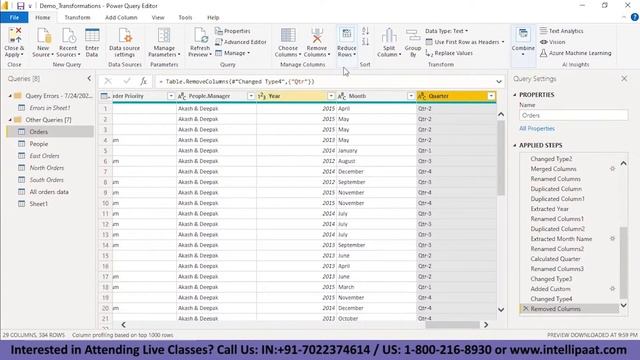The image size is (640, 360).
Task: Open settings gear for Added Custom step
Action: 612,289
